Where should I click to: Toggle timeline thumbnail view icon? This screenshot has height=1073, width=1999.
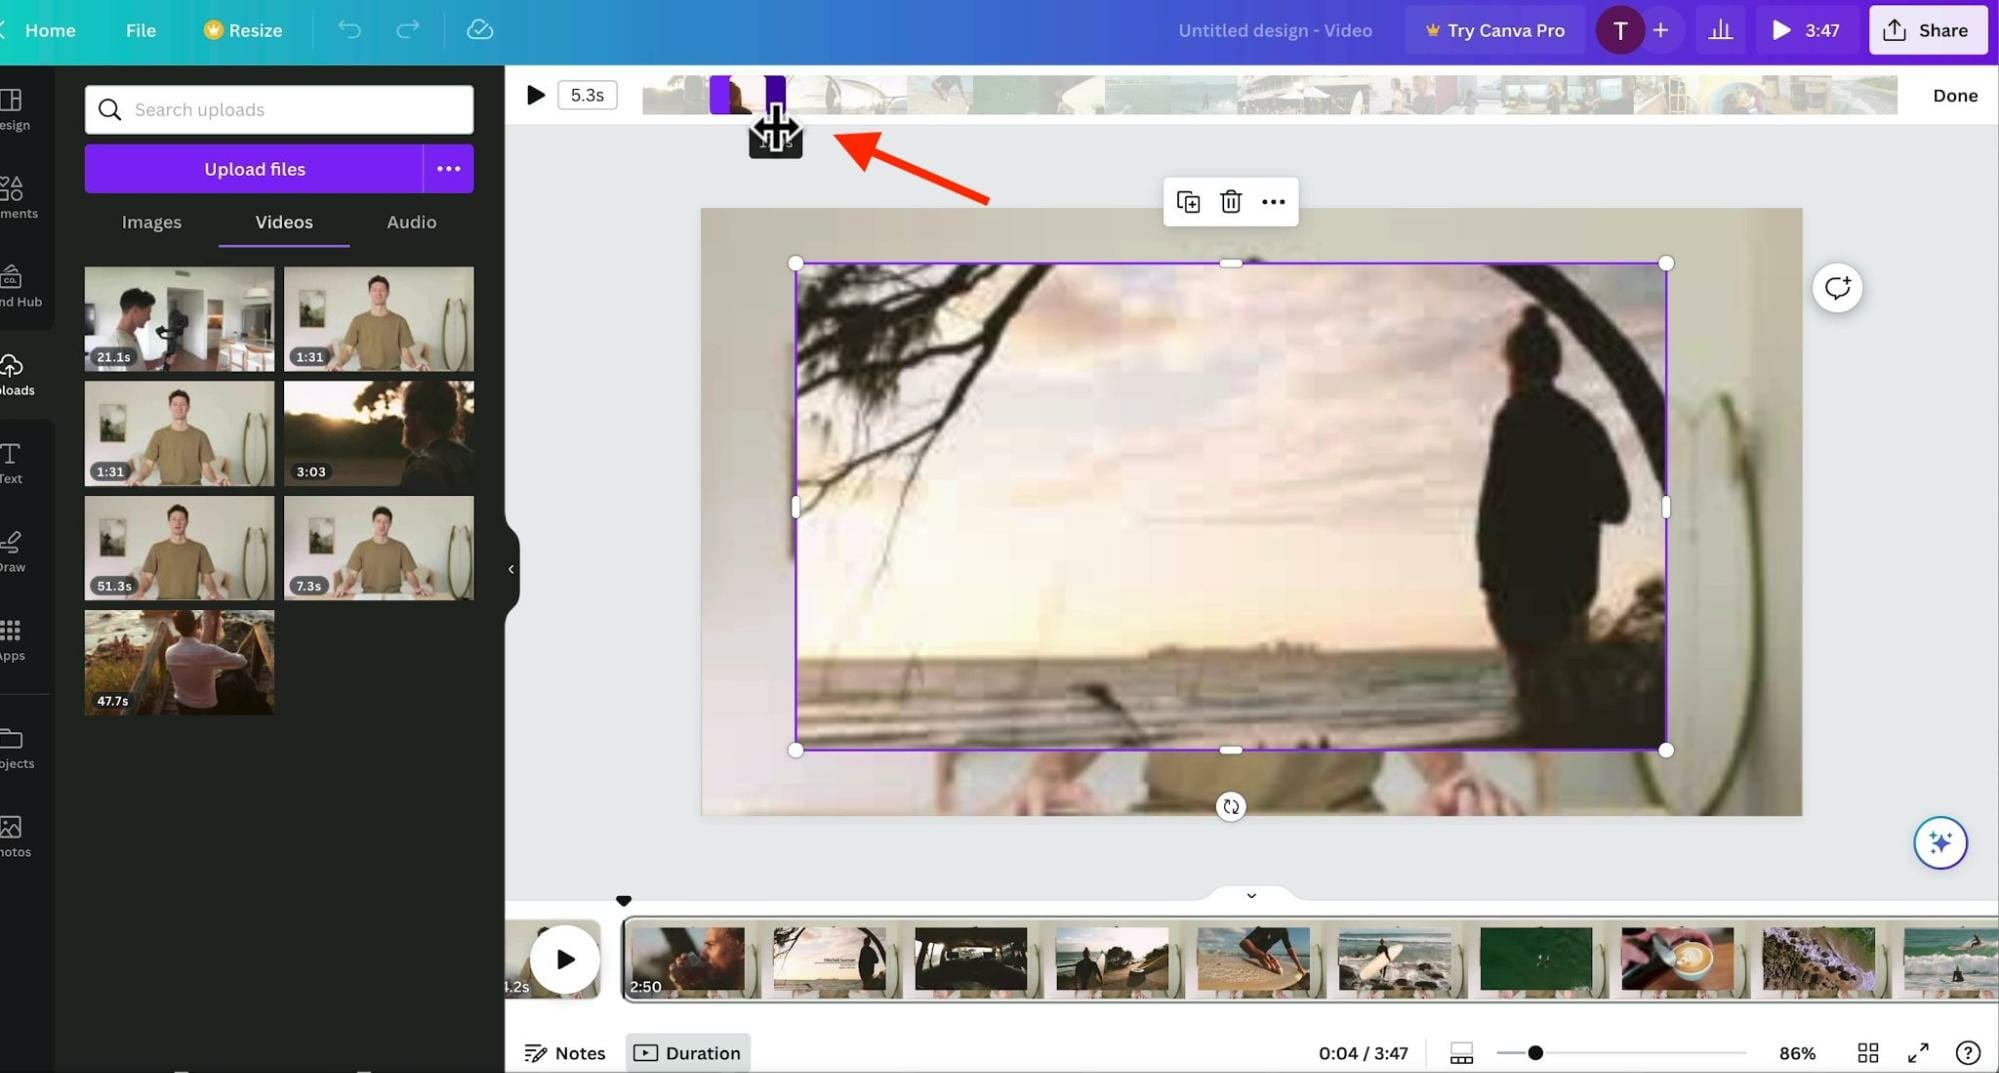pyautogui.click(x=1461, y=1053)
